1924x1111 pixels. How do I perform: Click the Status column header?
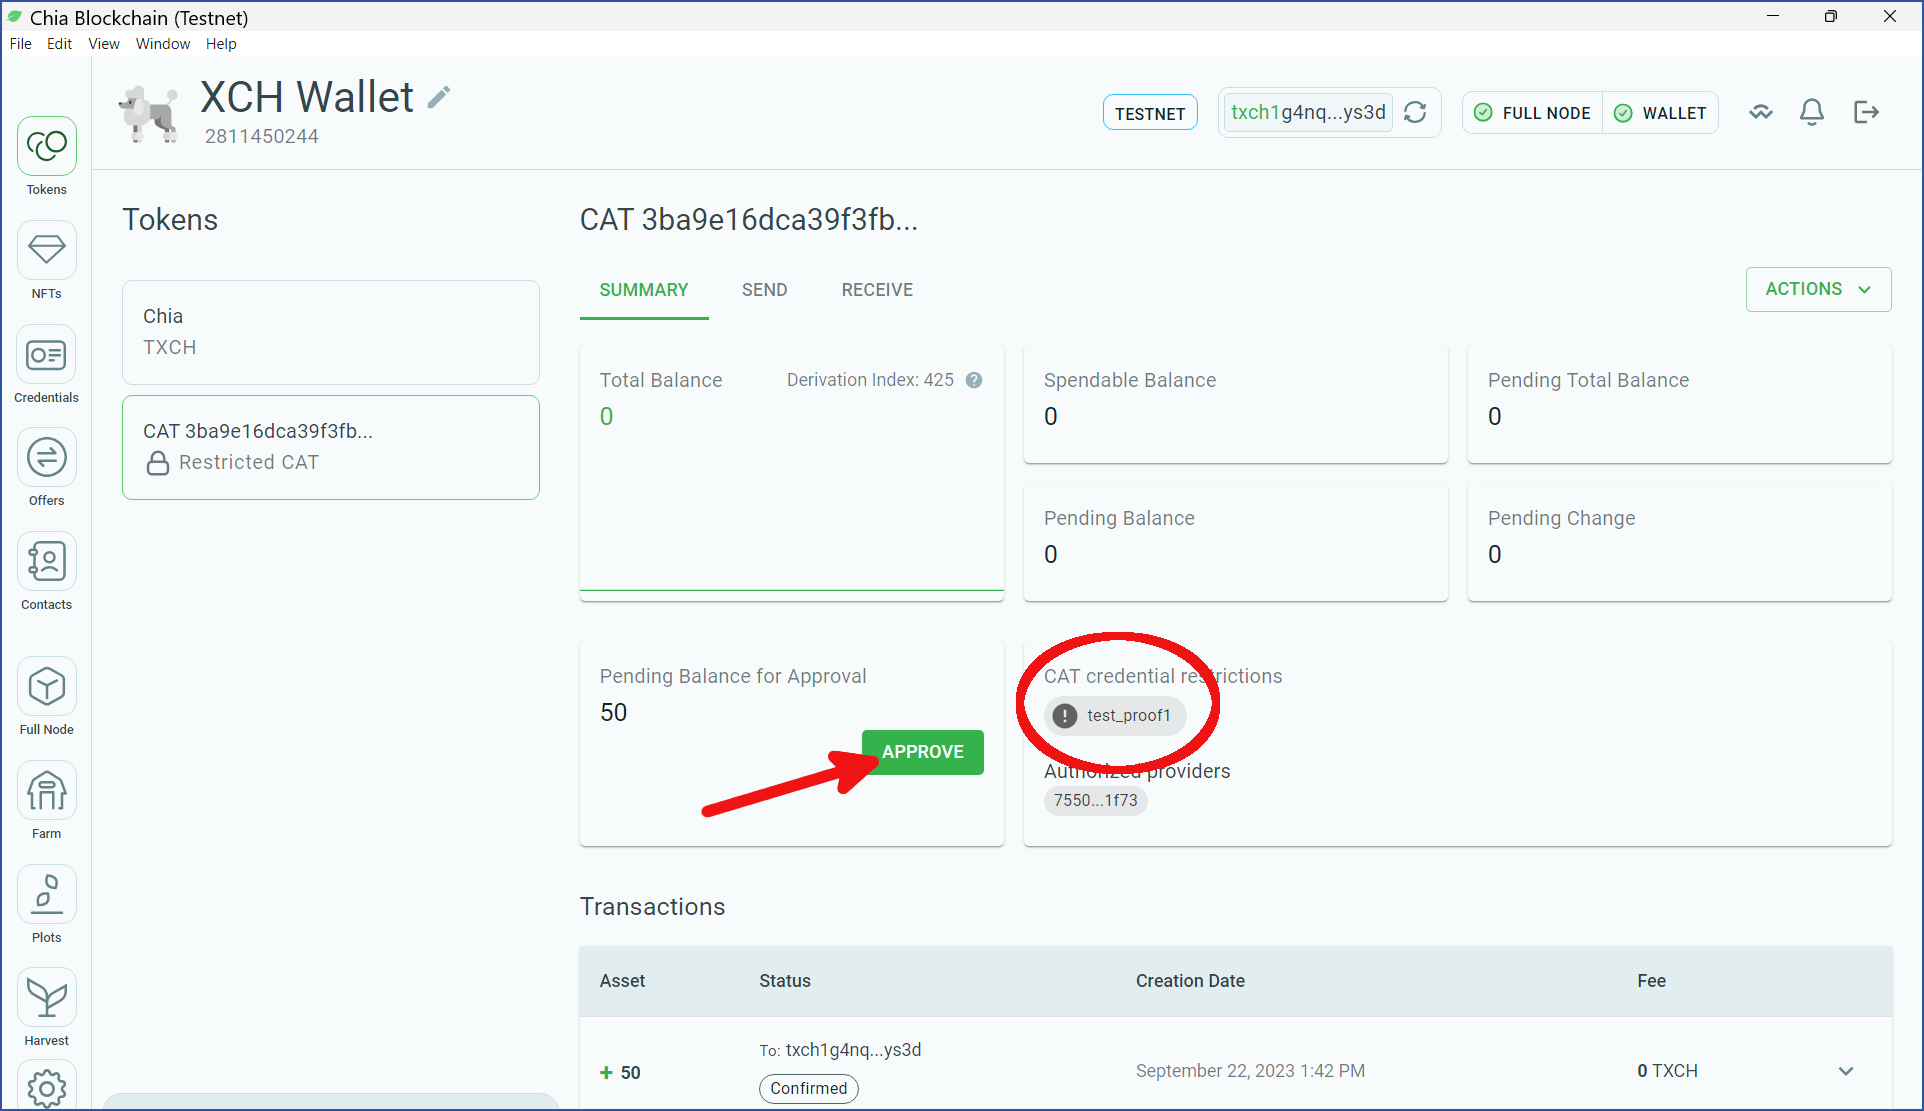[x=785, y=981]
